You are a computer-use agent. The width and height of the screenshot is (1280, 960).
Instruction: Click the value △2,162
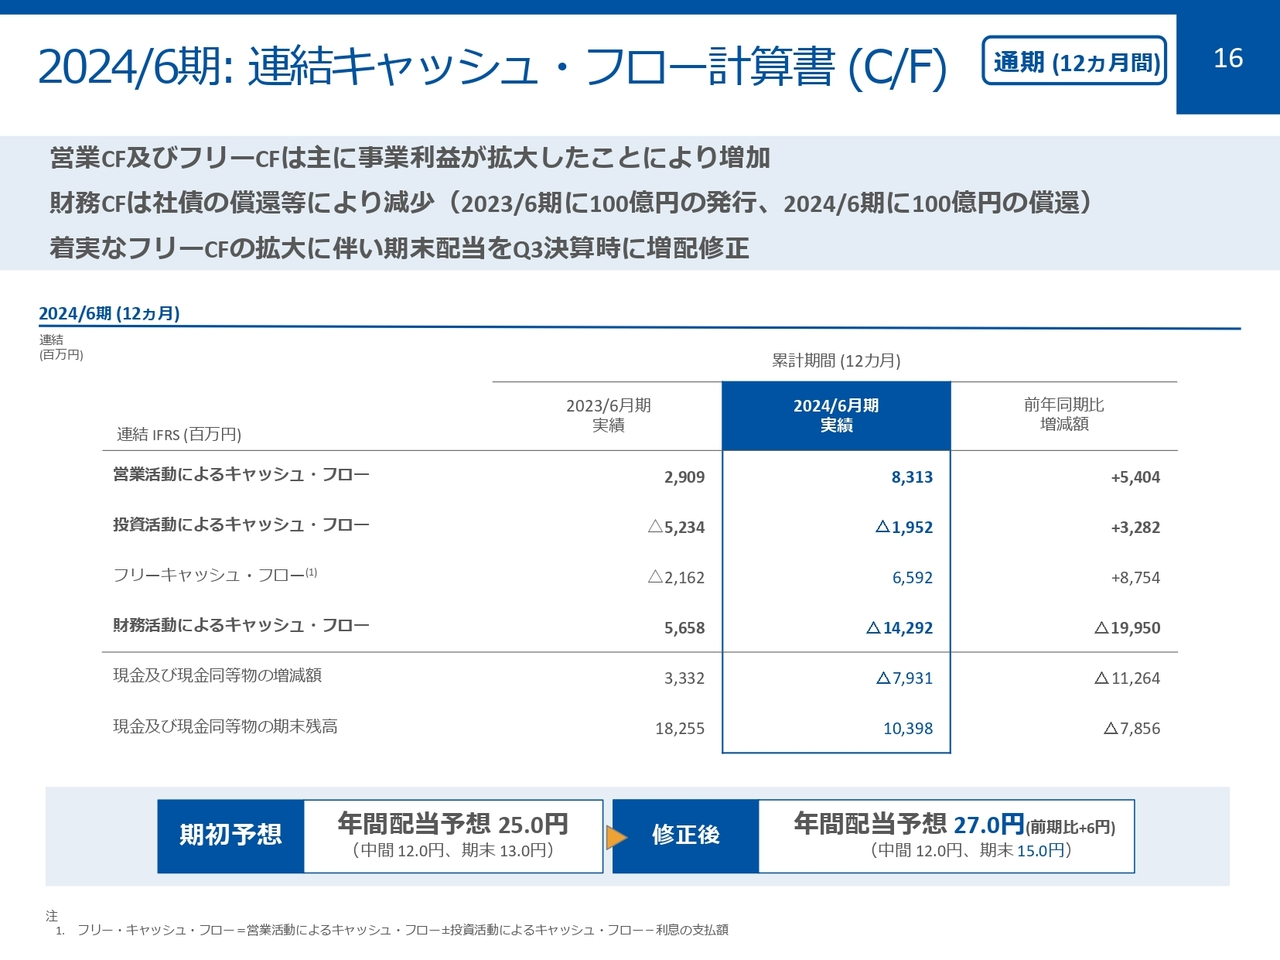tap(676, 578)
